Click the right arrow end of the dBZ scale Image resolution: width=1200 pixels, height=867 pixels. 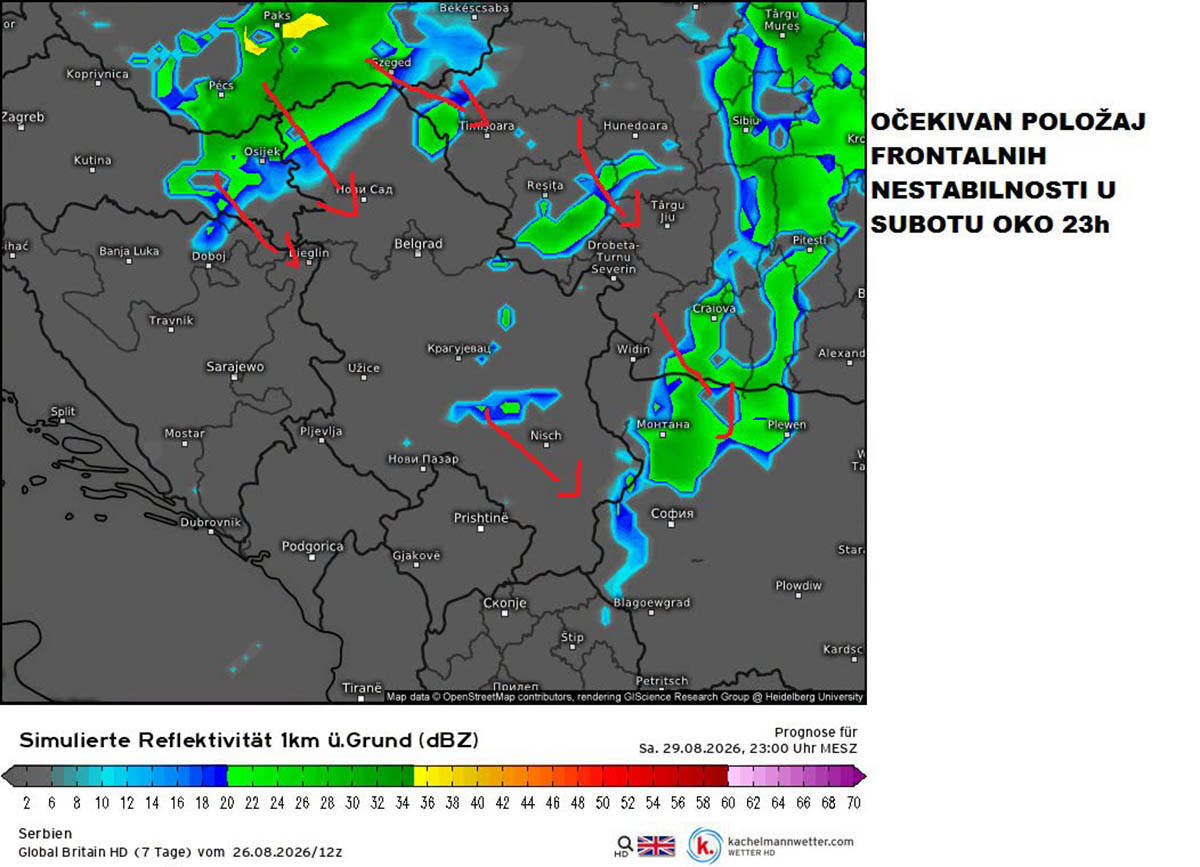coord(861,776)
